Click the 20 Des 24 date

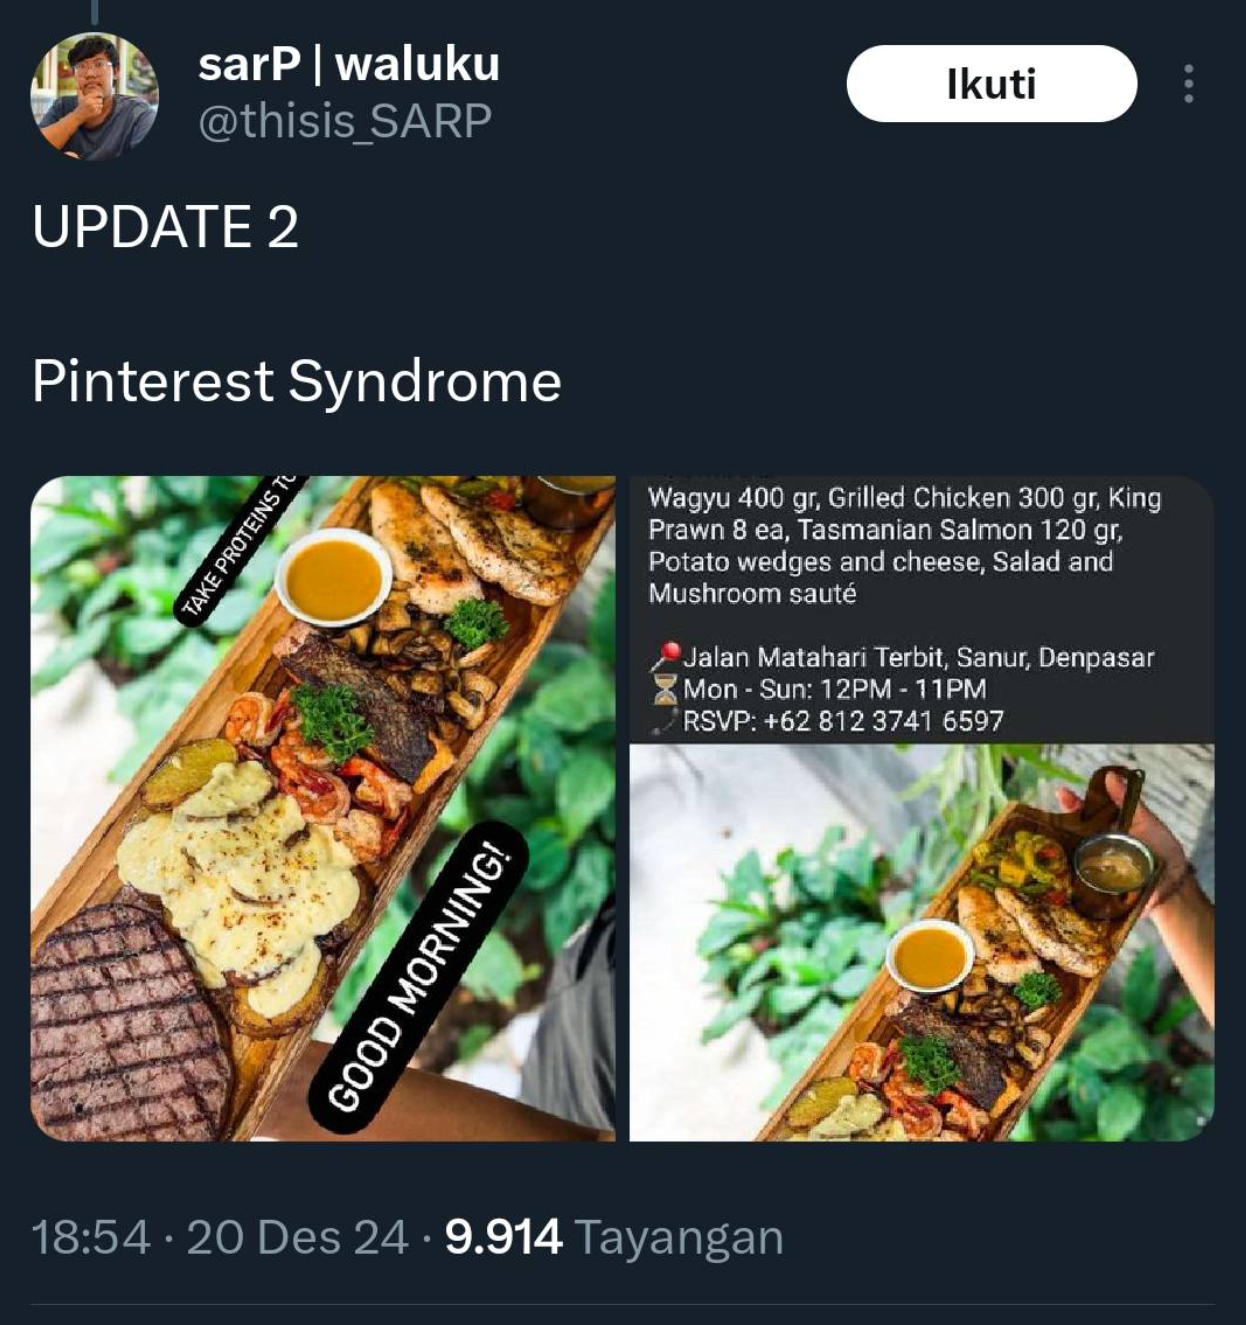click(x=297, y=1237)
